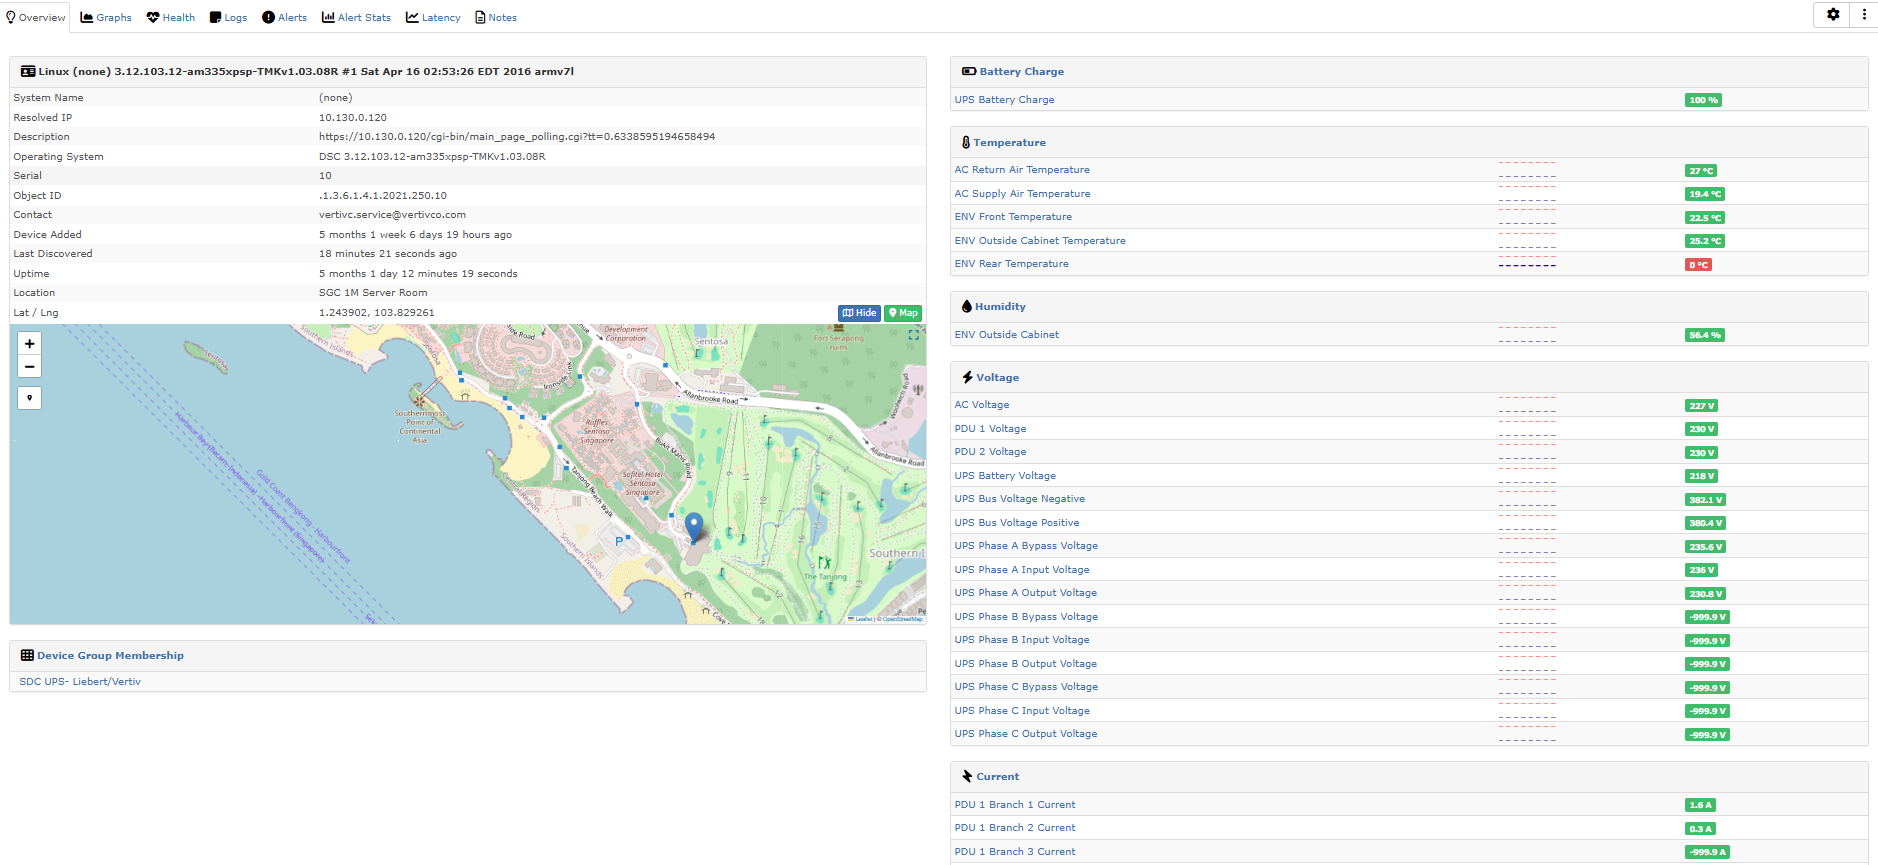Click the red 0 °C rear temperature badge
Viewport: 1878px width, 865px height.
pyautogui.click(x=1698, y=265)
